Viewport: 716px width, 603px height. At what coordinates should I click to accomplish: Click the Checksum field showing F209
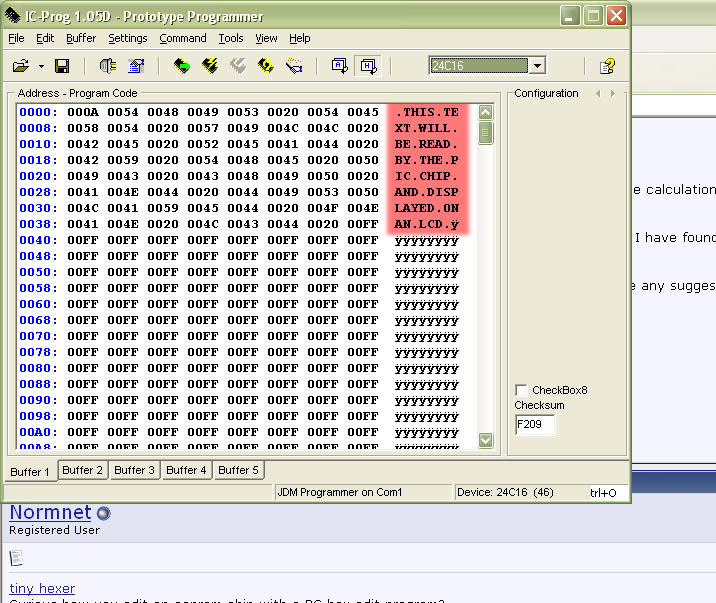point(535,424)
